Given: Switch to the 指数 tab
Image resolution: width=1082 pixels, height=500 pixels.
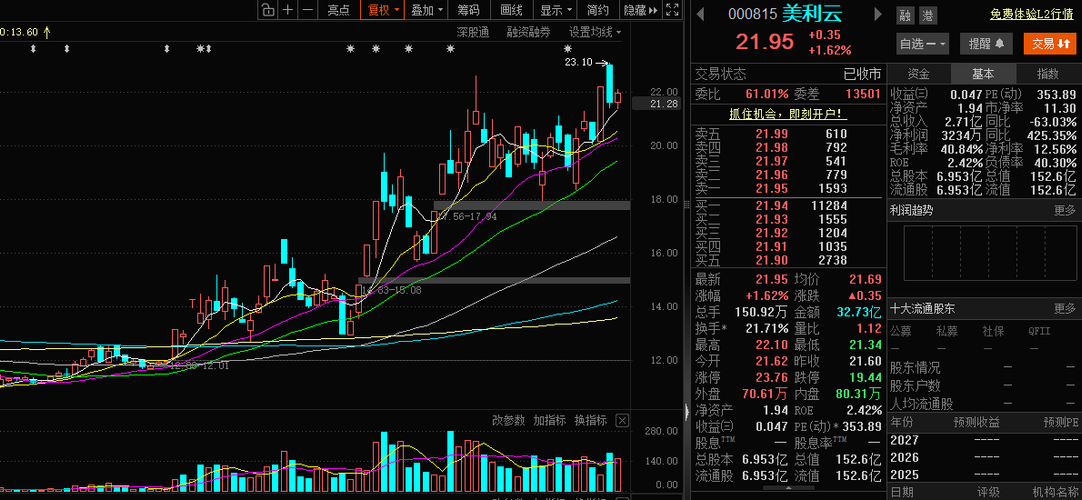Looking at the screenshot, I should pyautogui.click(x=1047, y=74).
